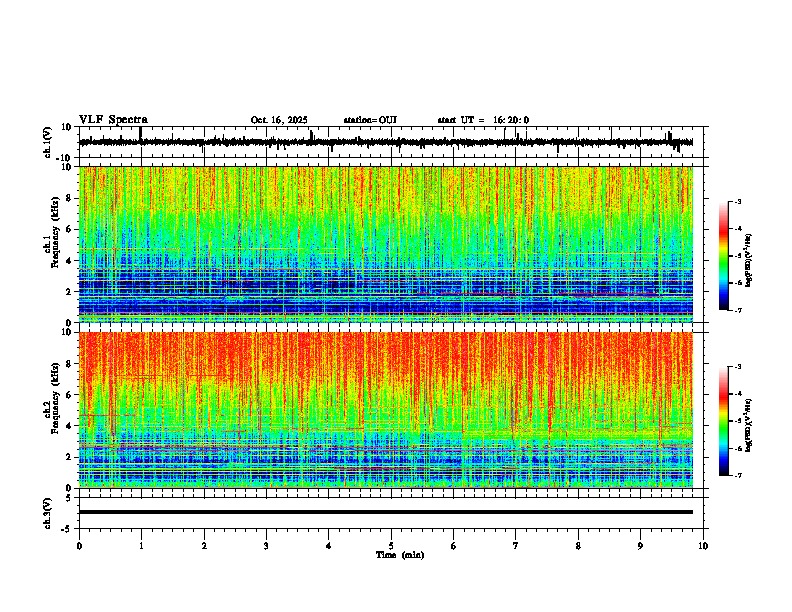Click time-axis tick label "3"
The width and height of the screenshot is (792, 612).
pos(266,546)
